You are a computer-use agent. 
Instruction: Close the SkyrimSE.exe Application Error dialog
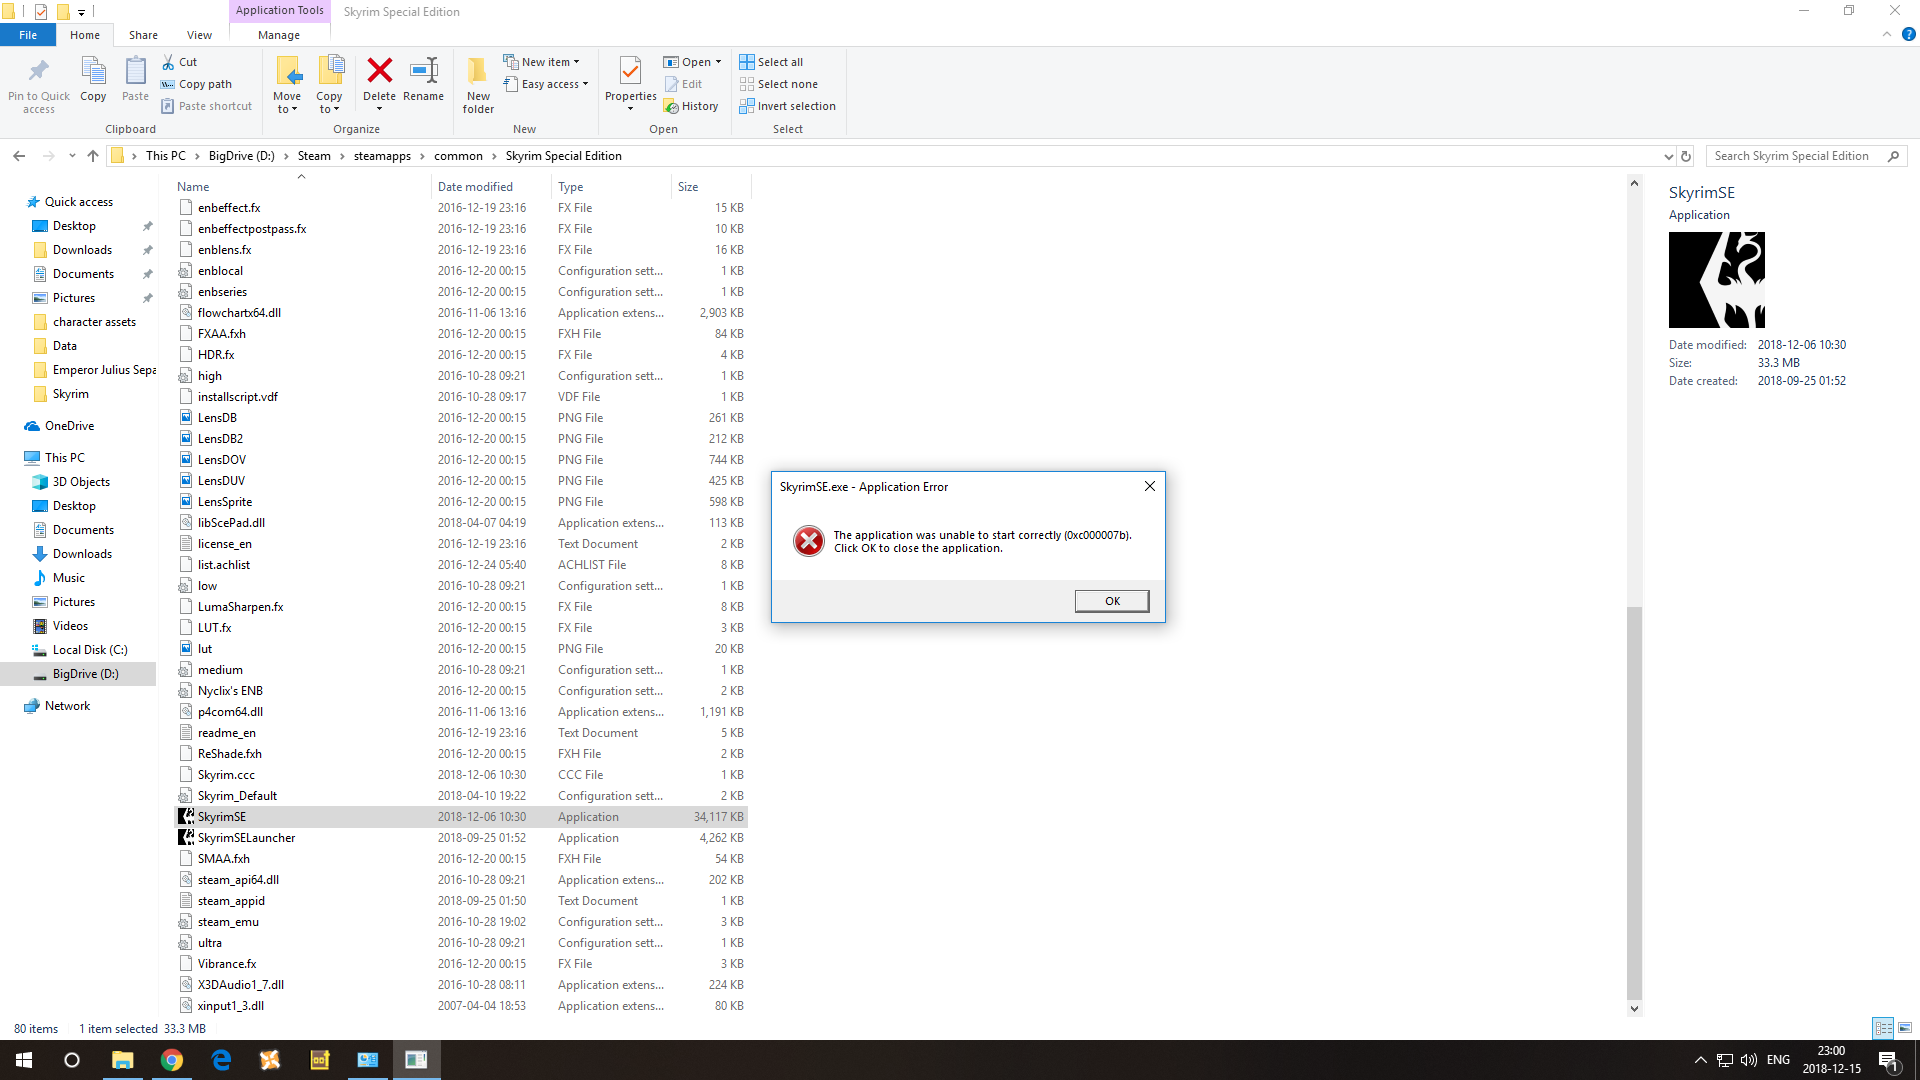tap(1150, 486)
